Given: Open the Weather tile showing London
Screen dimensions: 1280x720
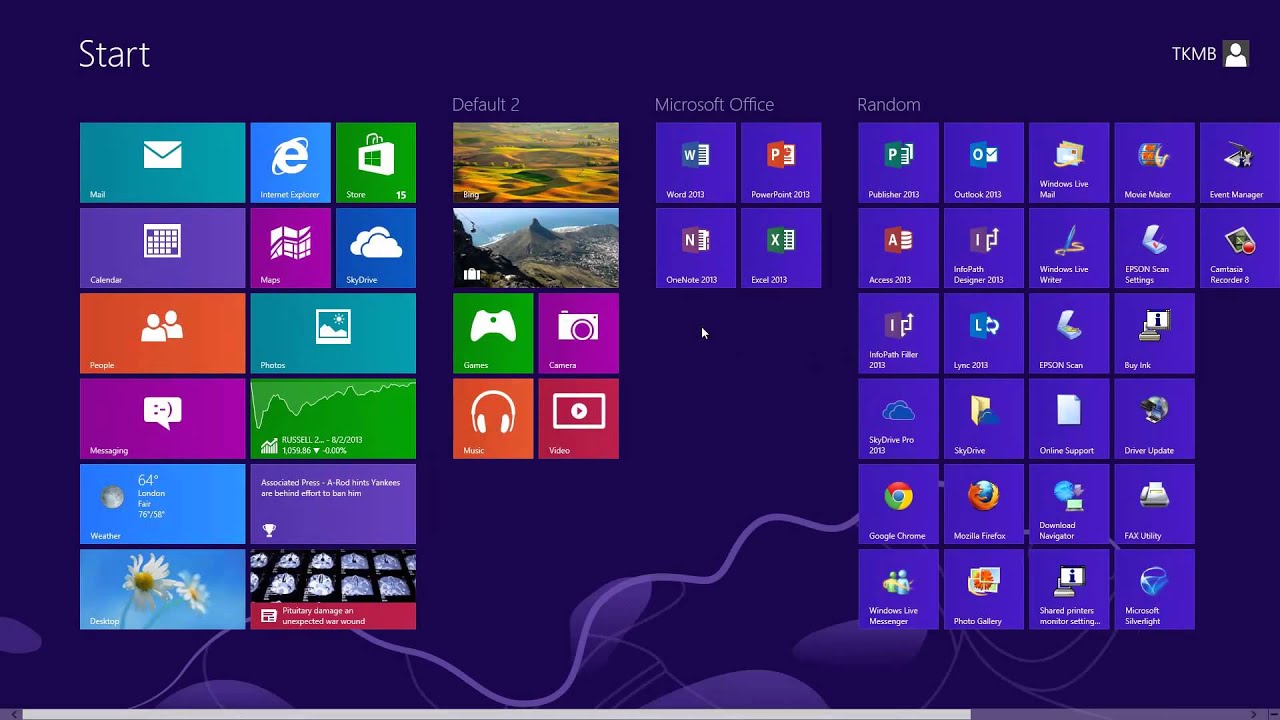Looking at the screenshot, I should (162, 504).
